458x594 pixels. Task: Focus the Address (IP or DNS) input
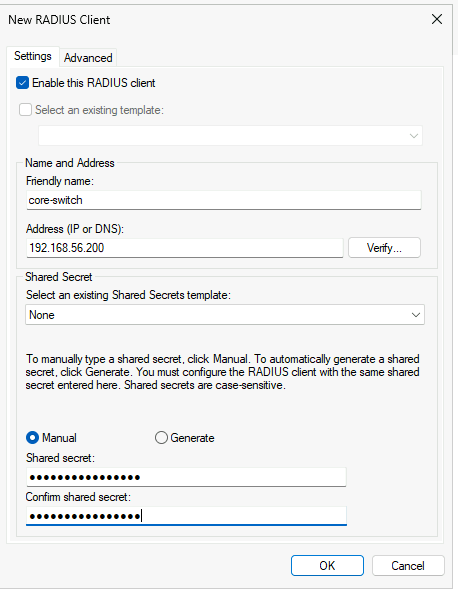[x=185, y=248]
